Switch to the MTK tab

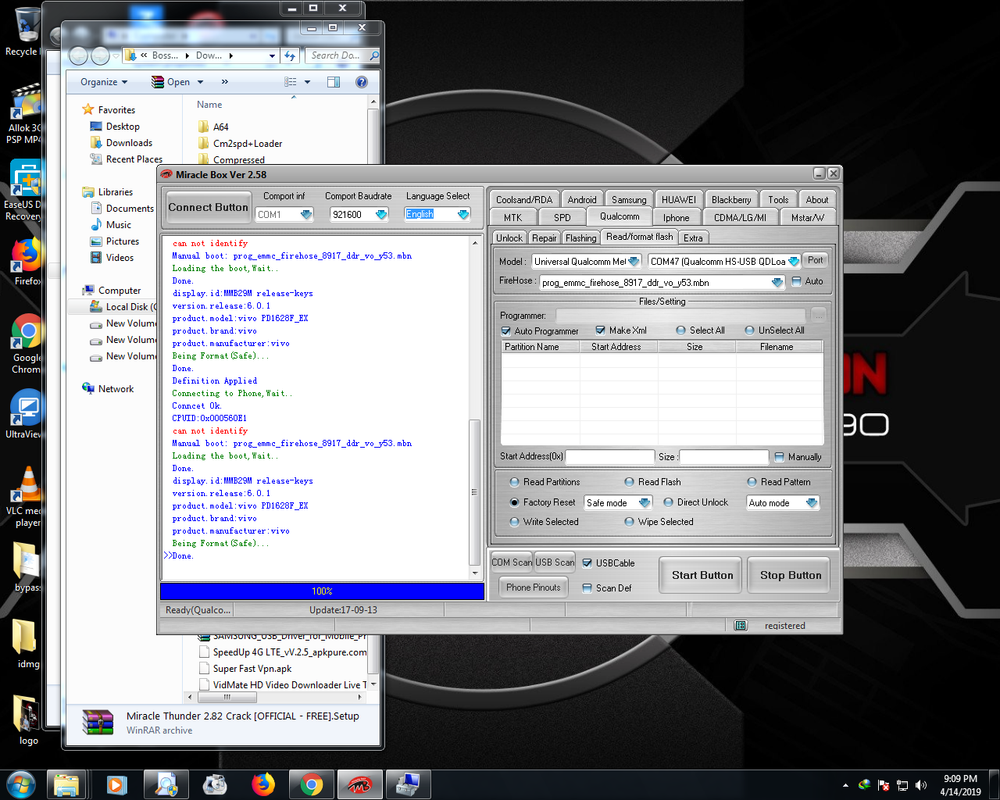[x=513, y=218]
